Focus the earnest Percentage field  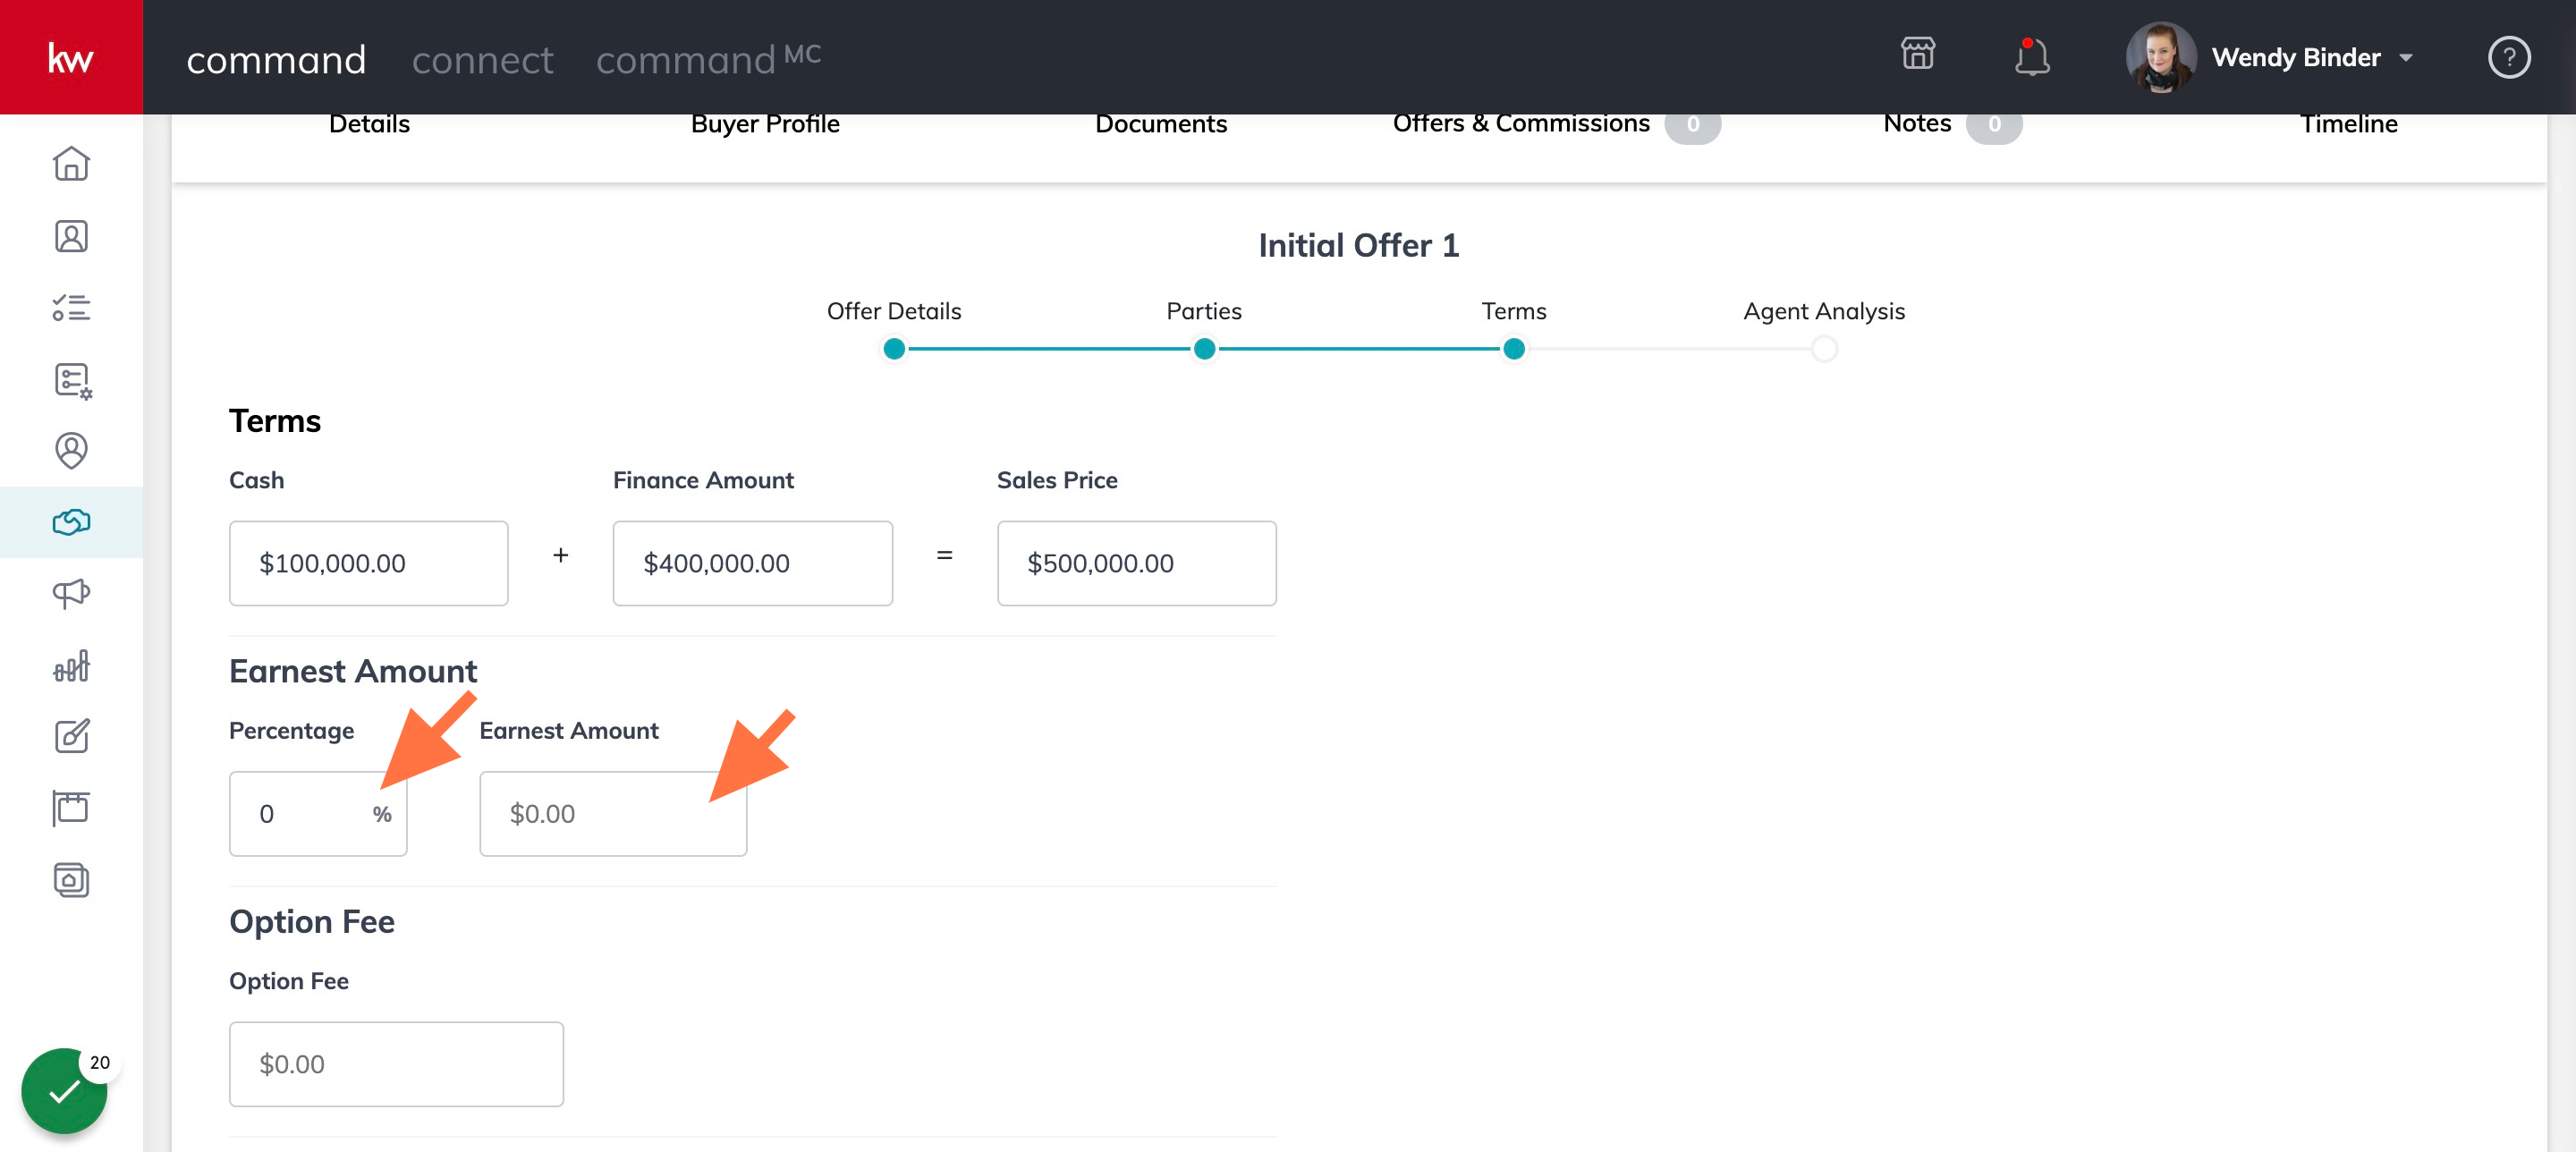pyautogui.click(x=318, y=814)
